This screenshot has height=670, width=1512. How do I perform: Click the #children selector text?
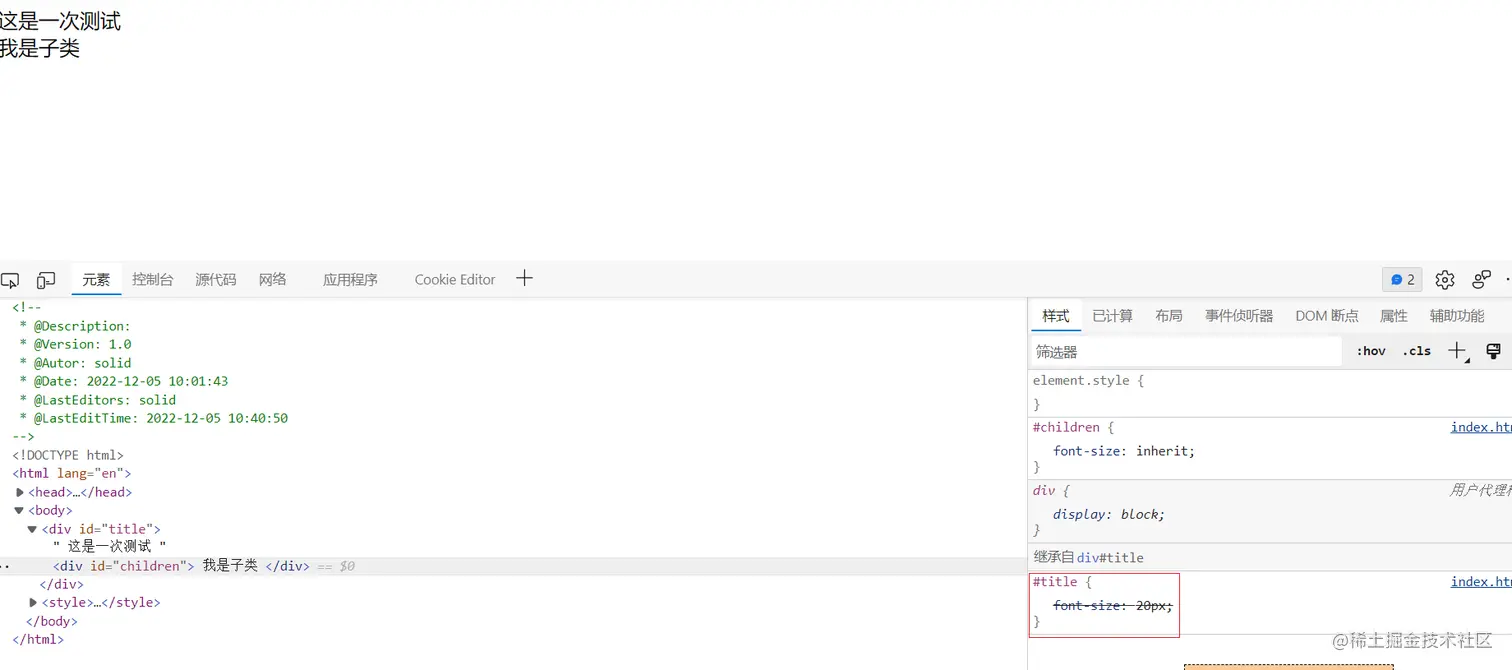1066,427
